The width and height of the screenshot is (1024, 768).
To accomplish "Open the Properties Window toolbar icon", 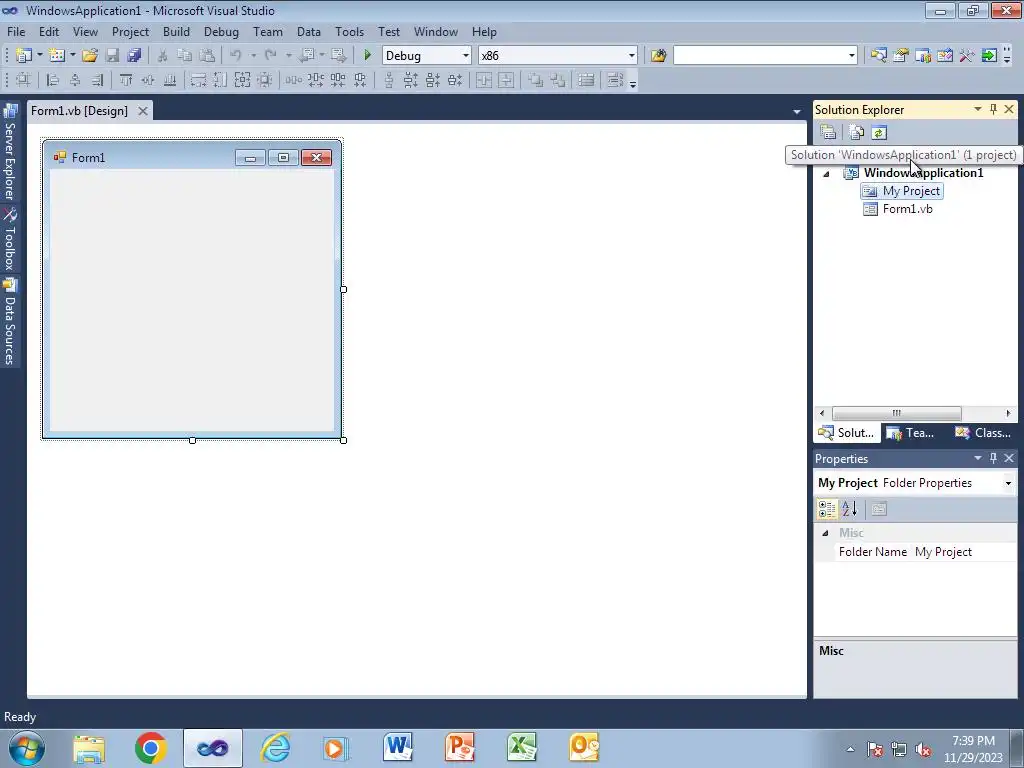I will 901,56.
